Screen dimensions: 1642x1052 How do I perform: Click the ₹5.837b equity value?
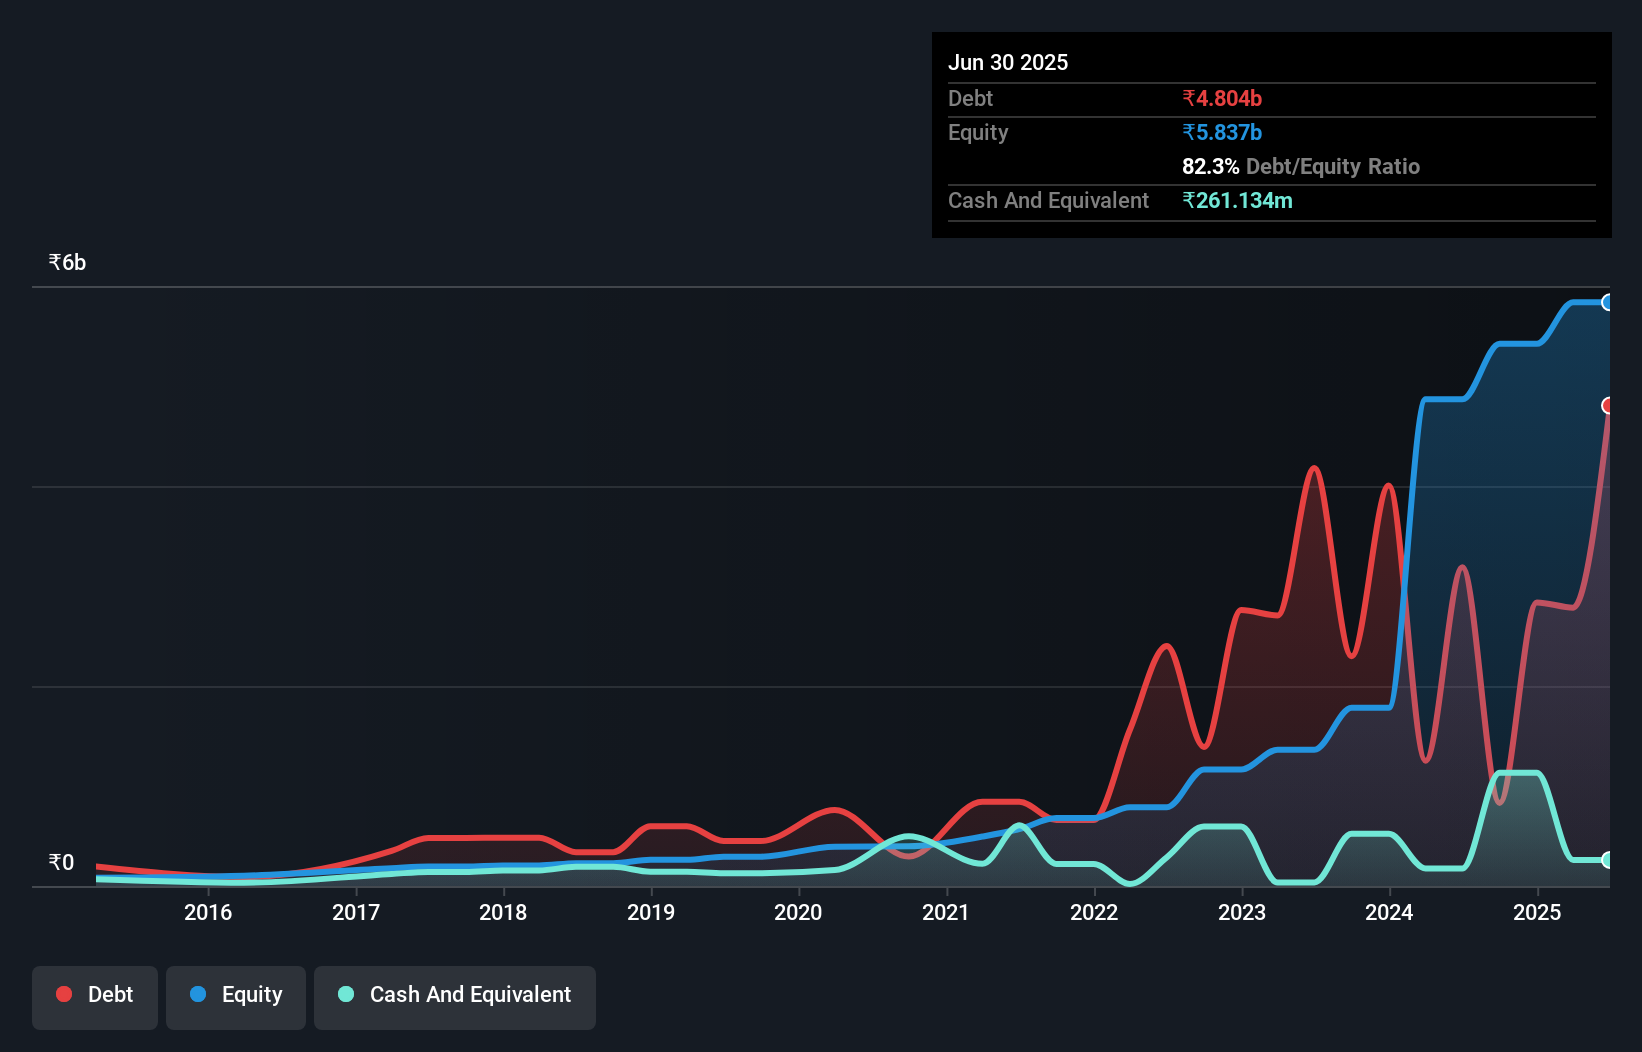point(1222,132)
